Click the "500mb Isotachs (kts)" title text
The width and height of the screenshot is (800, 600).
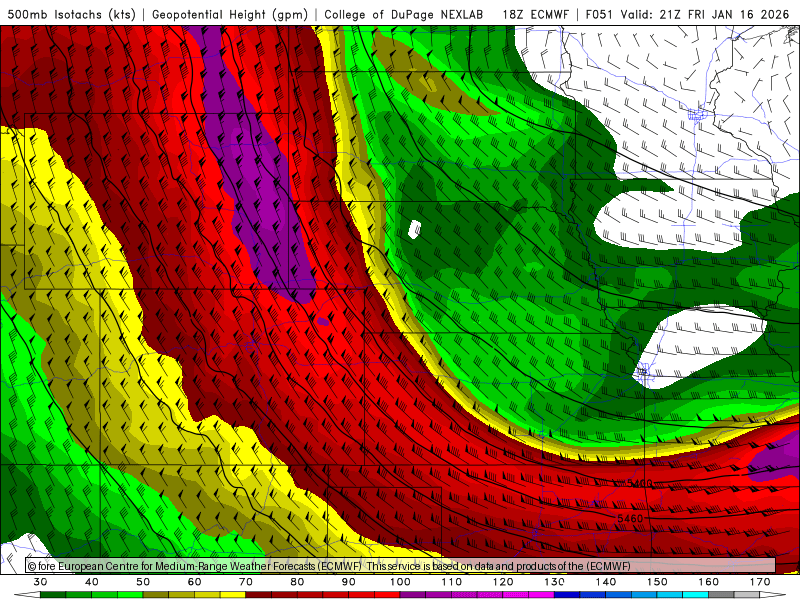pyautogui.click(x=72, y=15)
